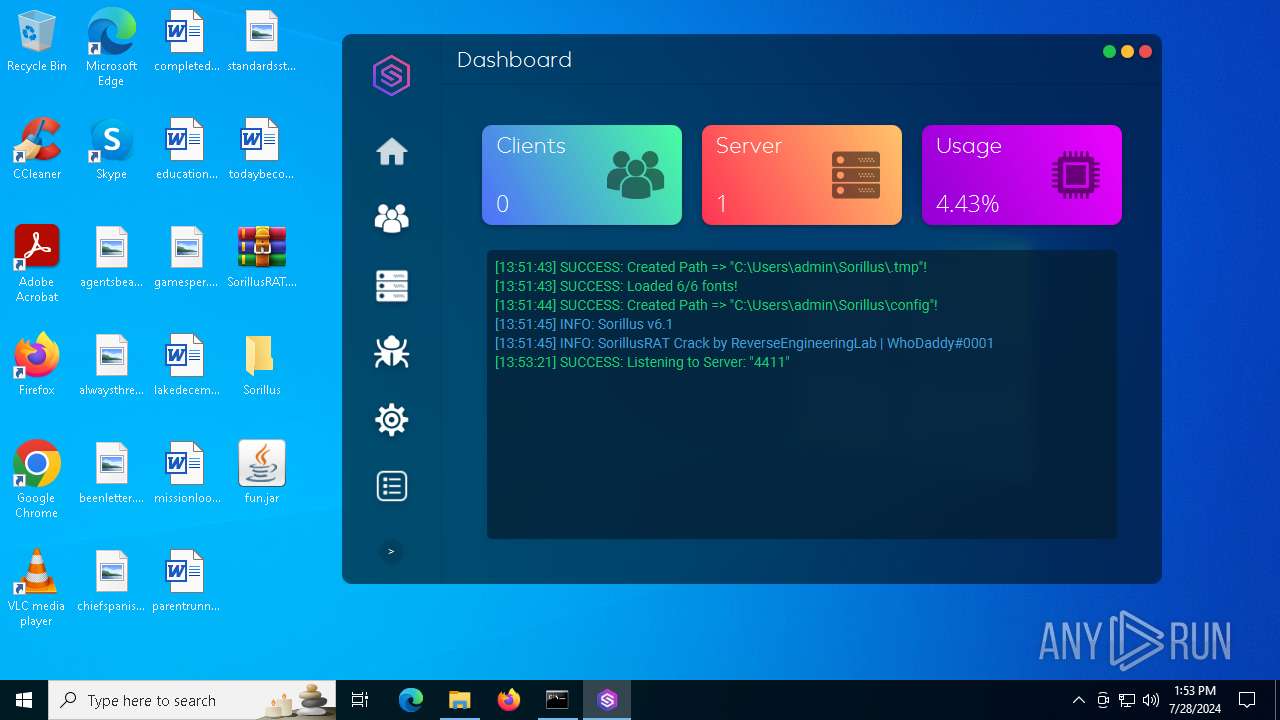Screen dimensions: 1280x720
Task: Select the lakedecem Word document icon
Action: [x=187, y=365]
